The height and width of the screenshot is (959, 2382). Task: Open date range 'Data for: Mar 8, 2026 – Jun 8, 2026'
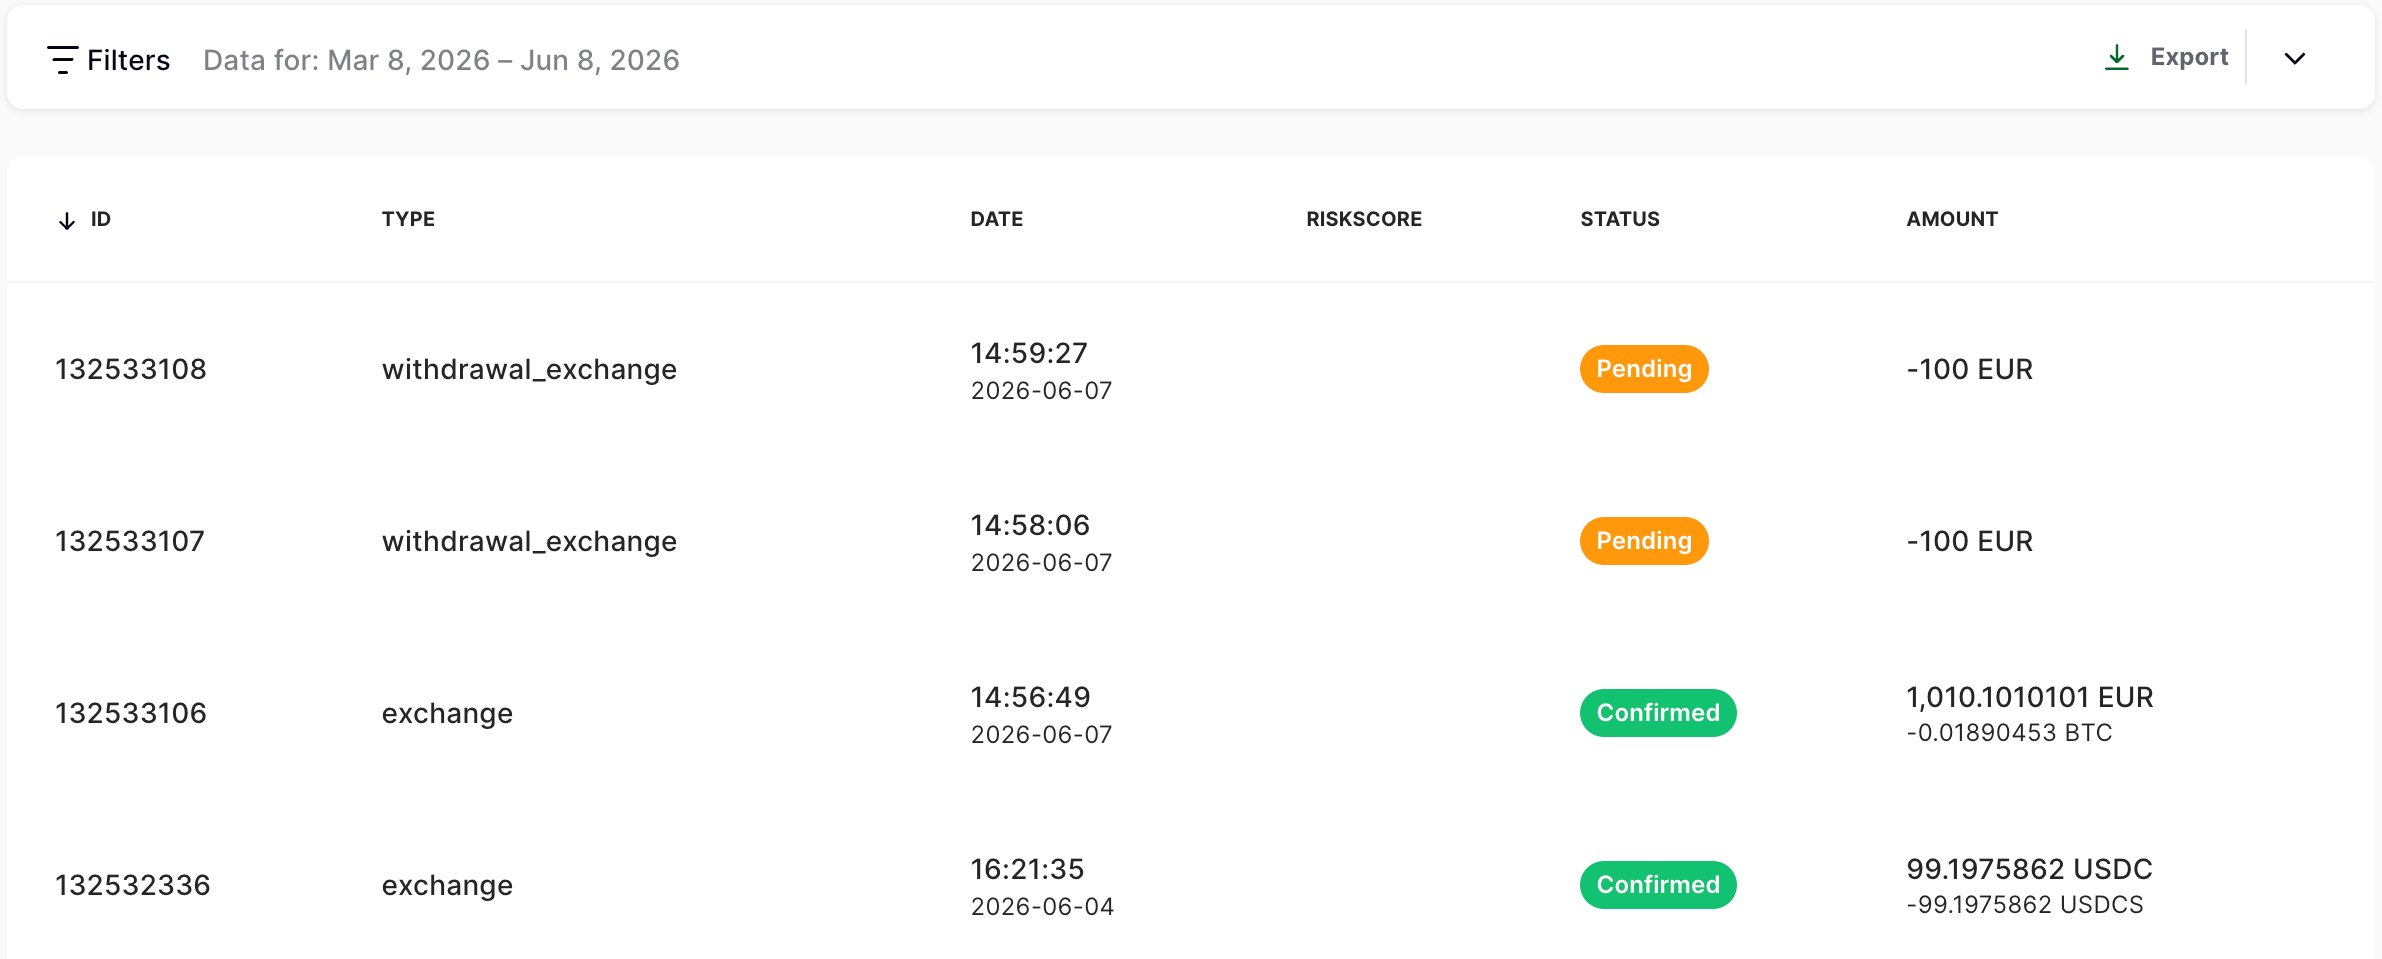[x=441, y=60]
